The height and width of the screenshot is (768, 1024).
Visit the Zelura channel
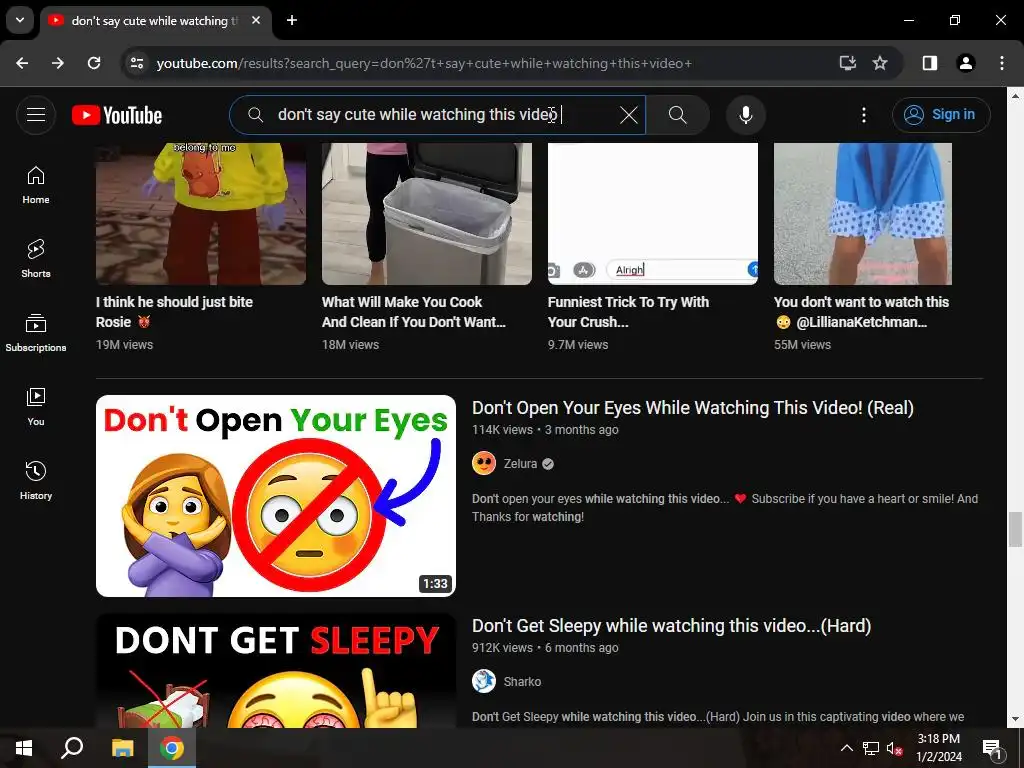point(520,464)
